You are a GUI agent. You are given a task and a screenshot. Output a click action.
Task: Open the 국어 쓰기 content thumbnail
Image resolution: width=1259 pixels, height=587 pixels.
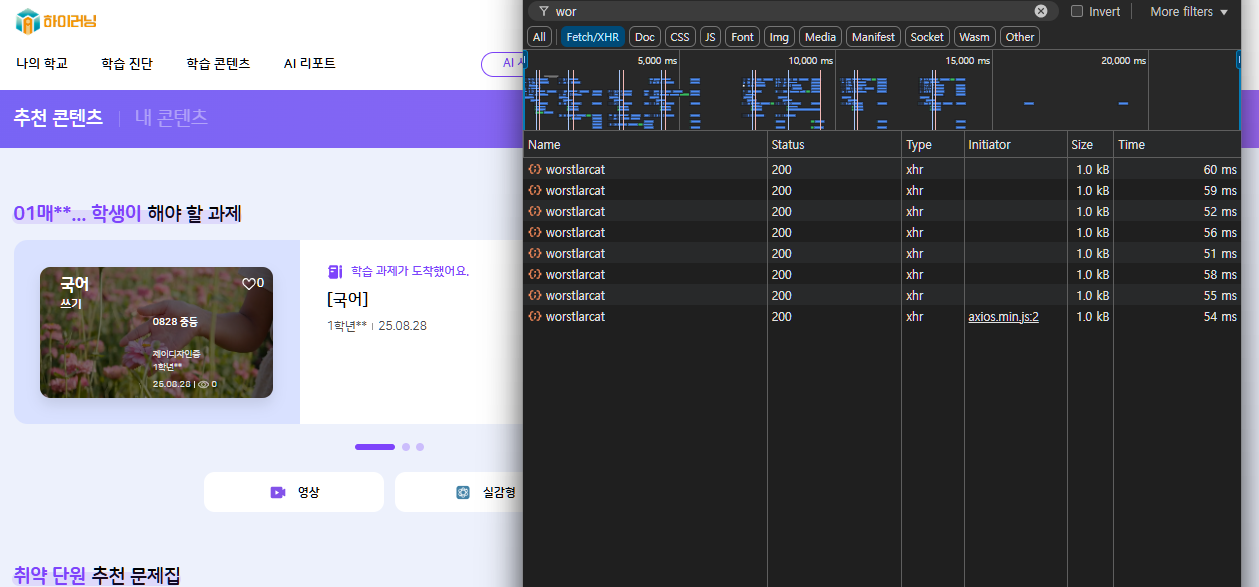tap(156, 332)
